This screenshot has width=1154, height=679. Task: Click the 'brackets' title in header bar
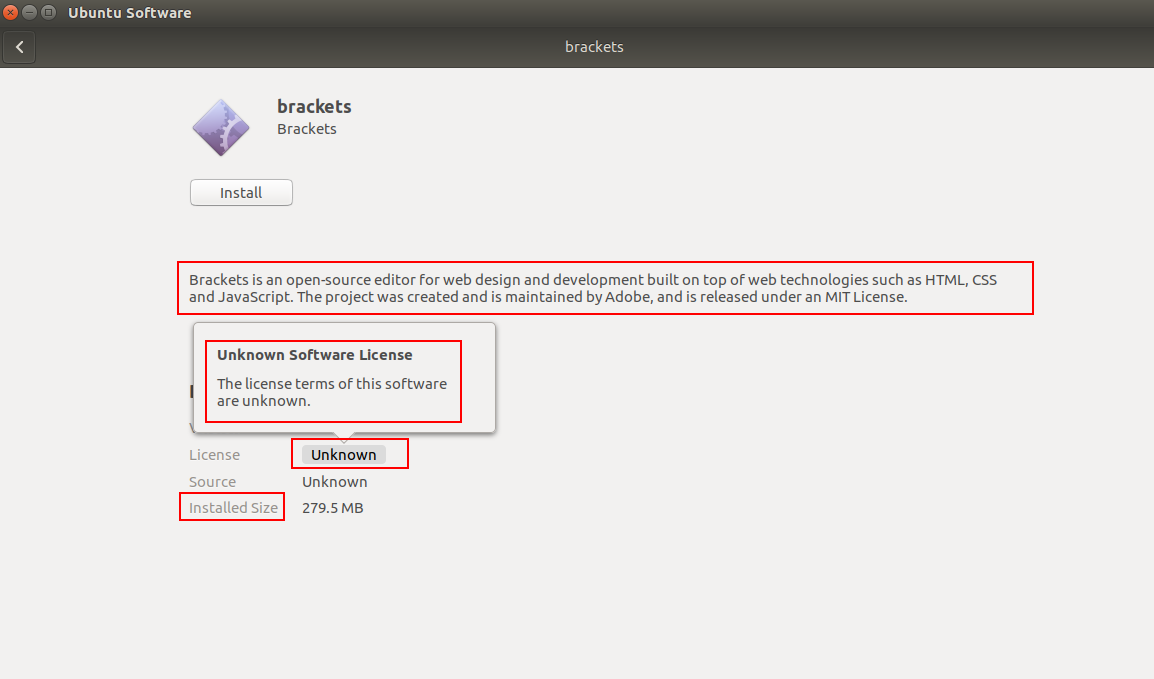click(x=594, y=47)
